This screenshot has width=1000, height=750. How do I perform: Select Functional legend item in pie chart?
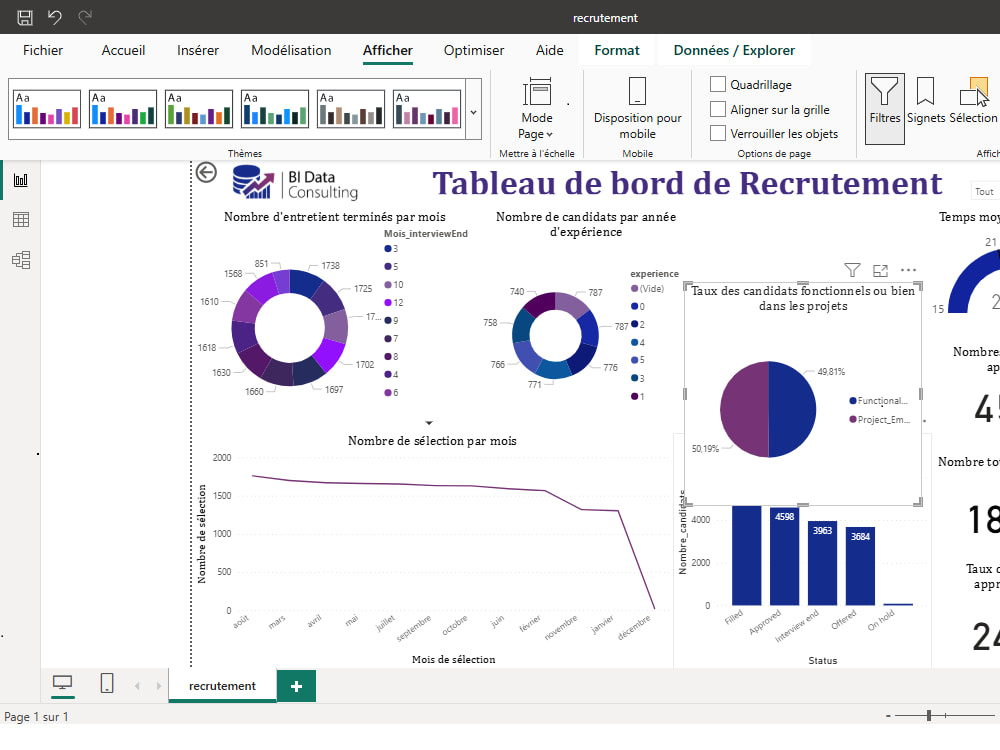click(879, 401)
